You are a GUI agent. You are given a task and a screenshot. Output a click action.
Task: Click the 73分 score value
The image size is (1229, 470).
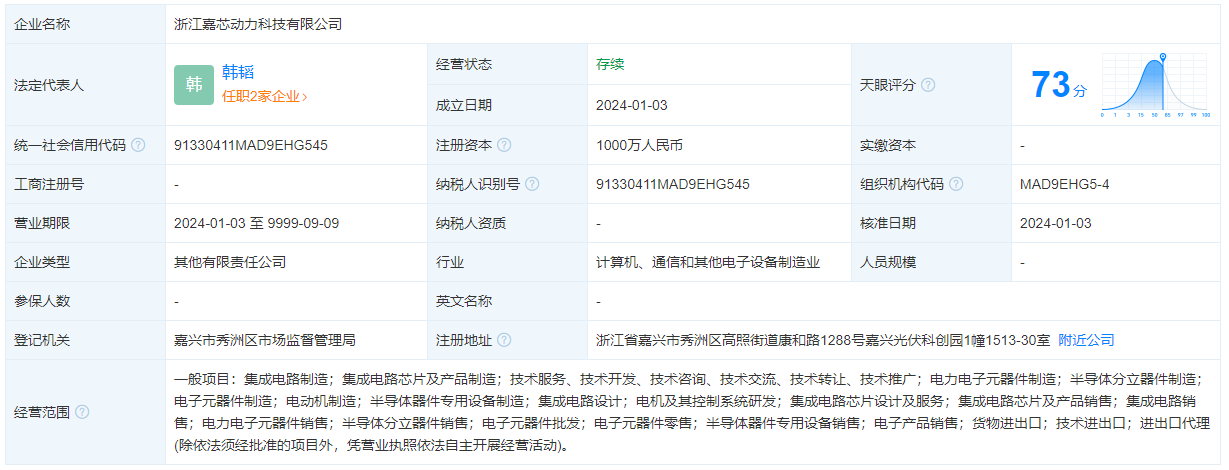(1058, 85)
